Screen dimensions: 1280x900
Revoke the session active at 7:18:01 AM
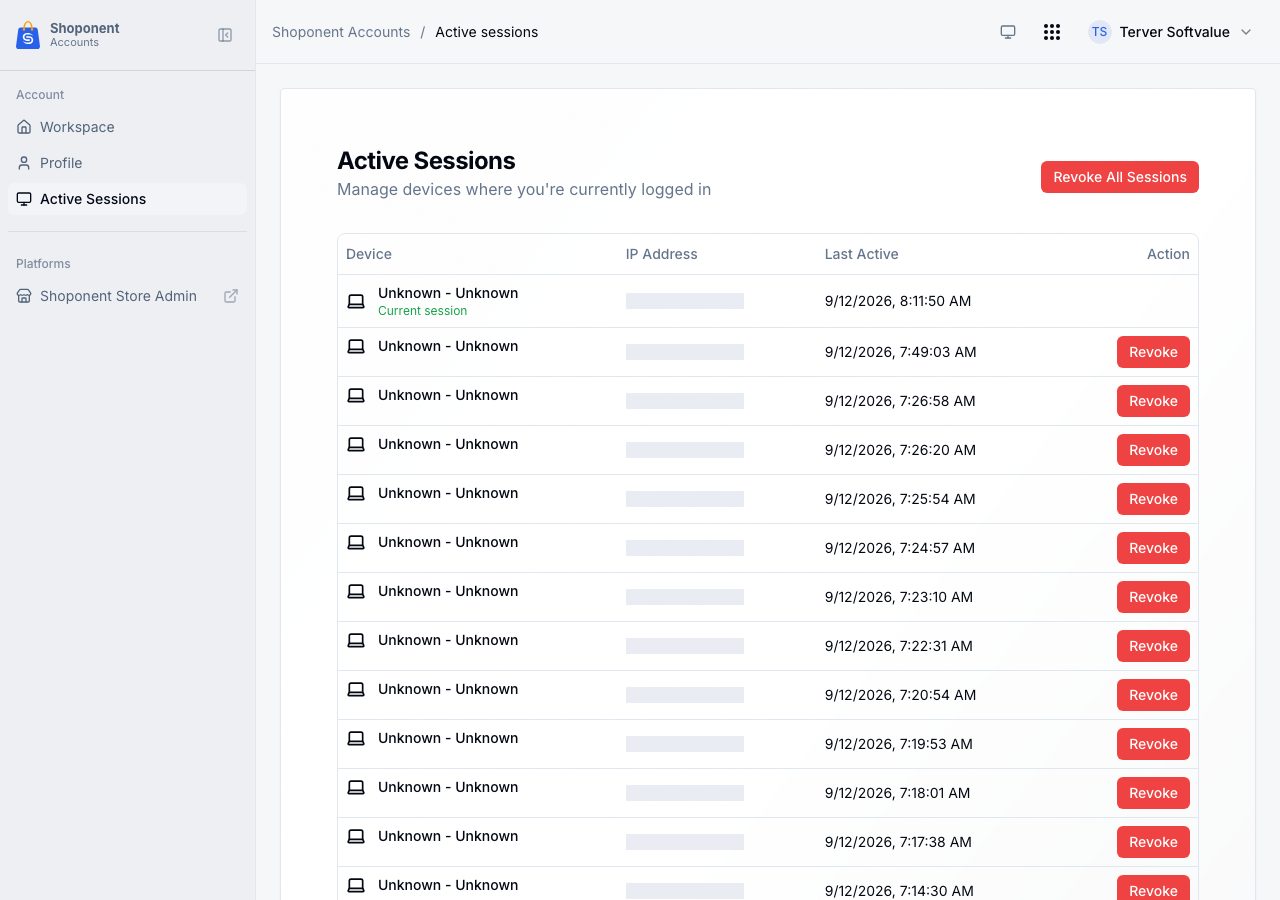click(x=1153, y=793)
